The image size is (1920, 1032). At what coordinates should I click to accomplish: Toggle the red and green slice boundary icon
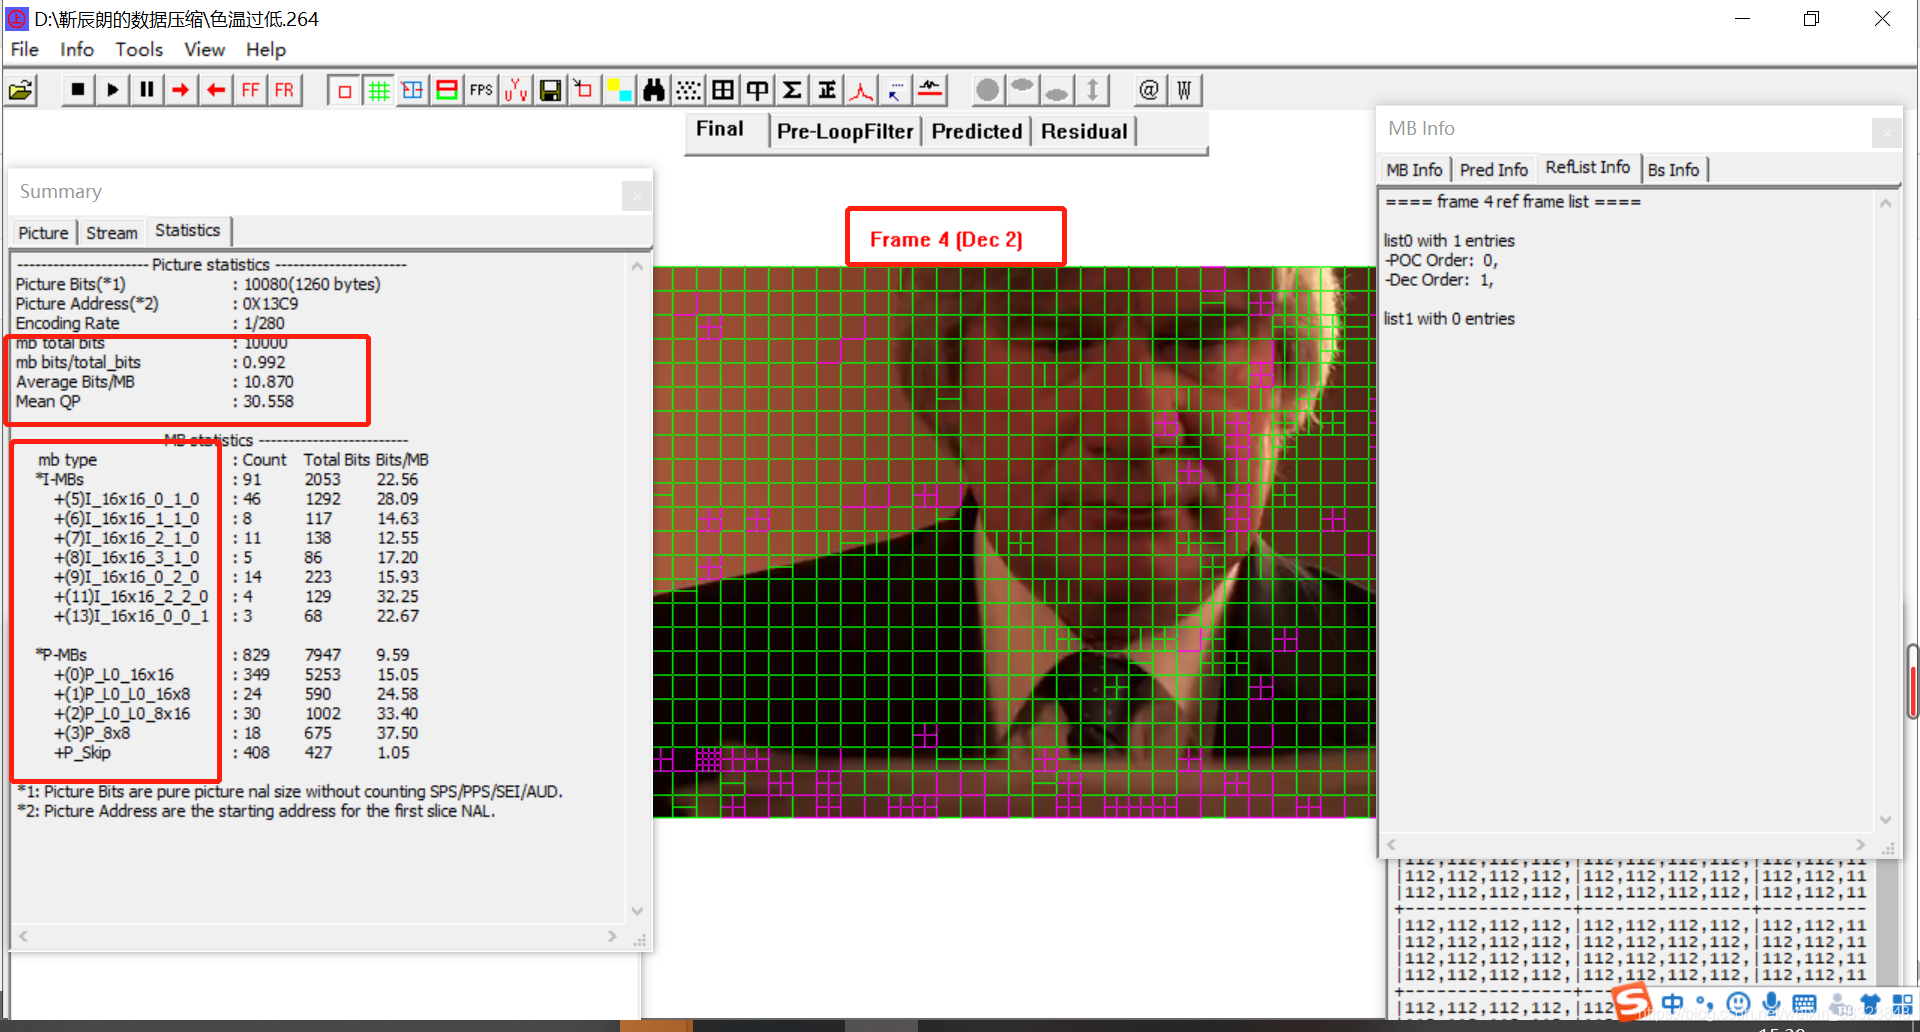[447, 91]
